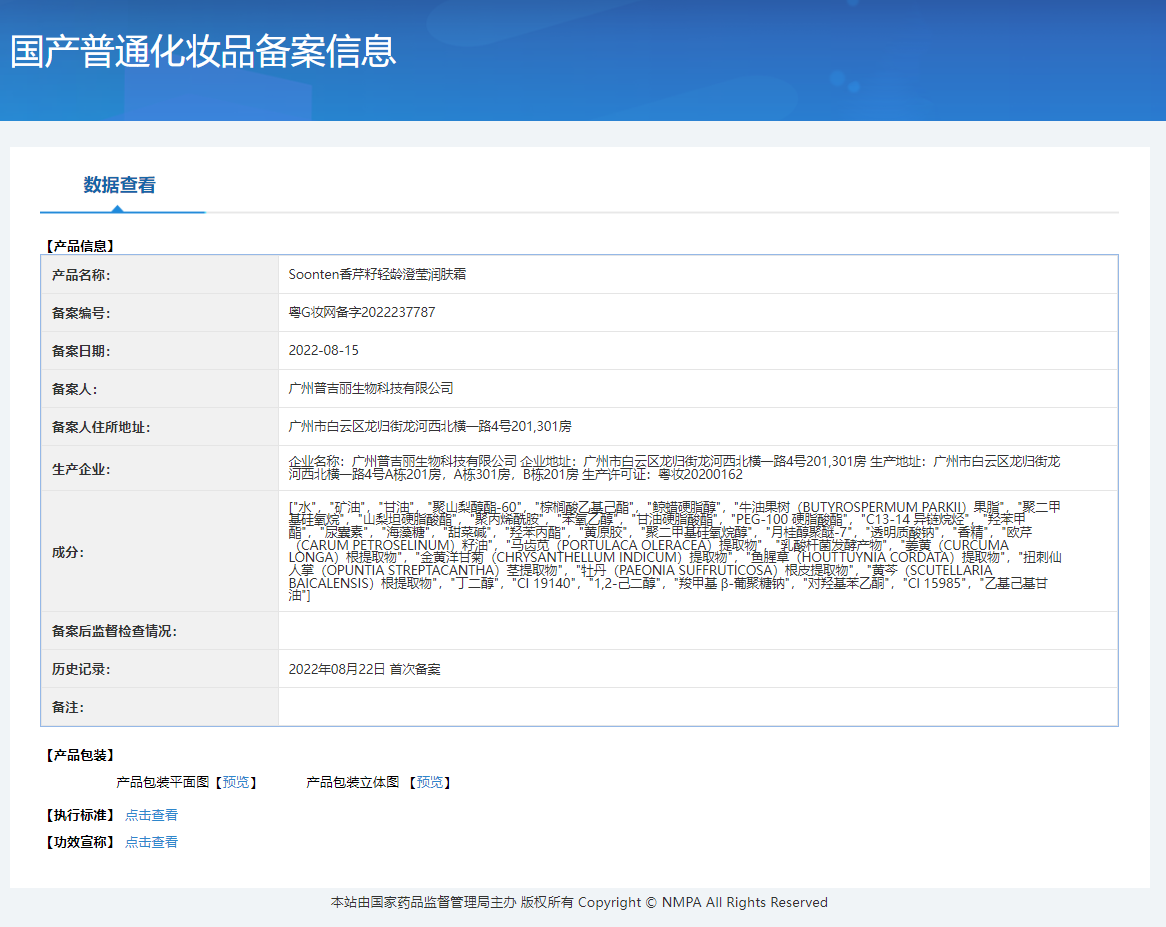Image resolution: width=1166 pixels, height=927 pixels.
Task: Click the 【产品包装】 section heading
Action: (x=80, y=755)
